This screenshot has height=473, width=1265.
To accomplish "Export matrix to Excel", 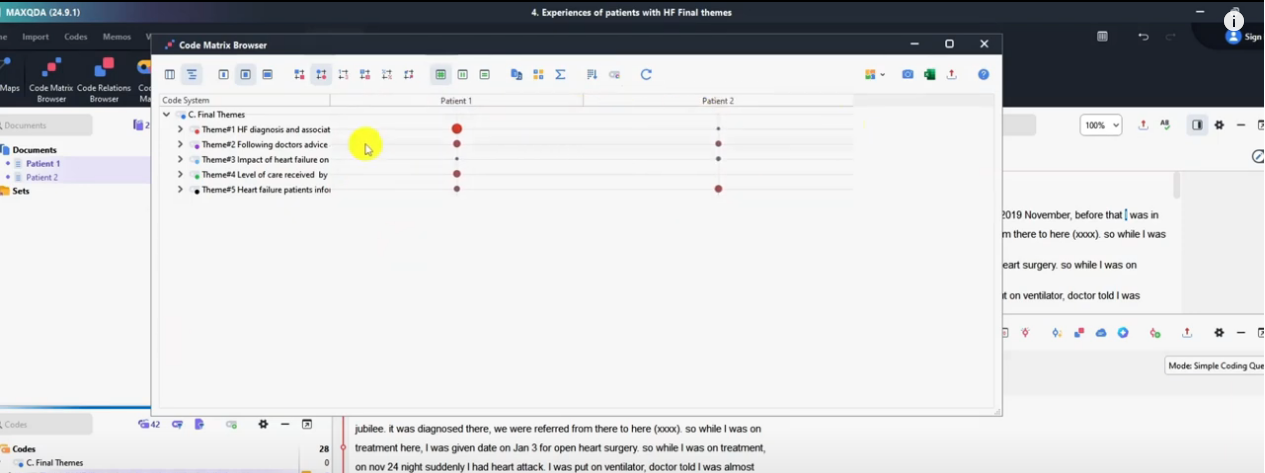I will [x=929, y=75].
